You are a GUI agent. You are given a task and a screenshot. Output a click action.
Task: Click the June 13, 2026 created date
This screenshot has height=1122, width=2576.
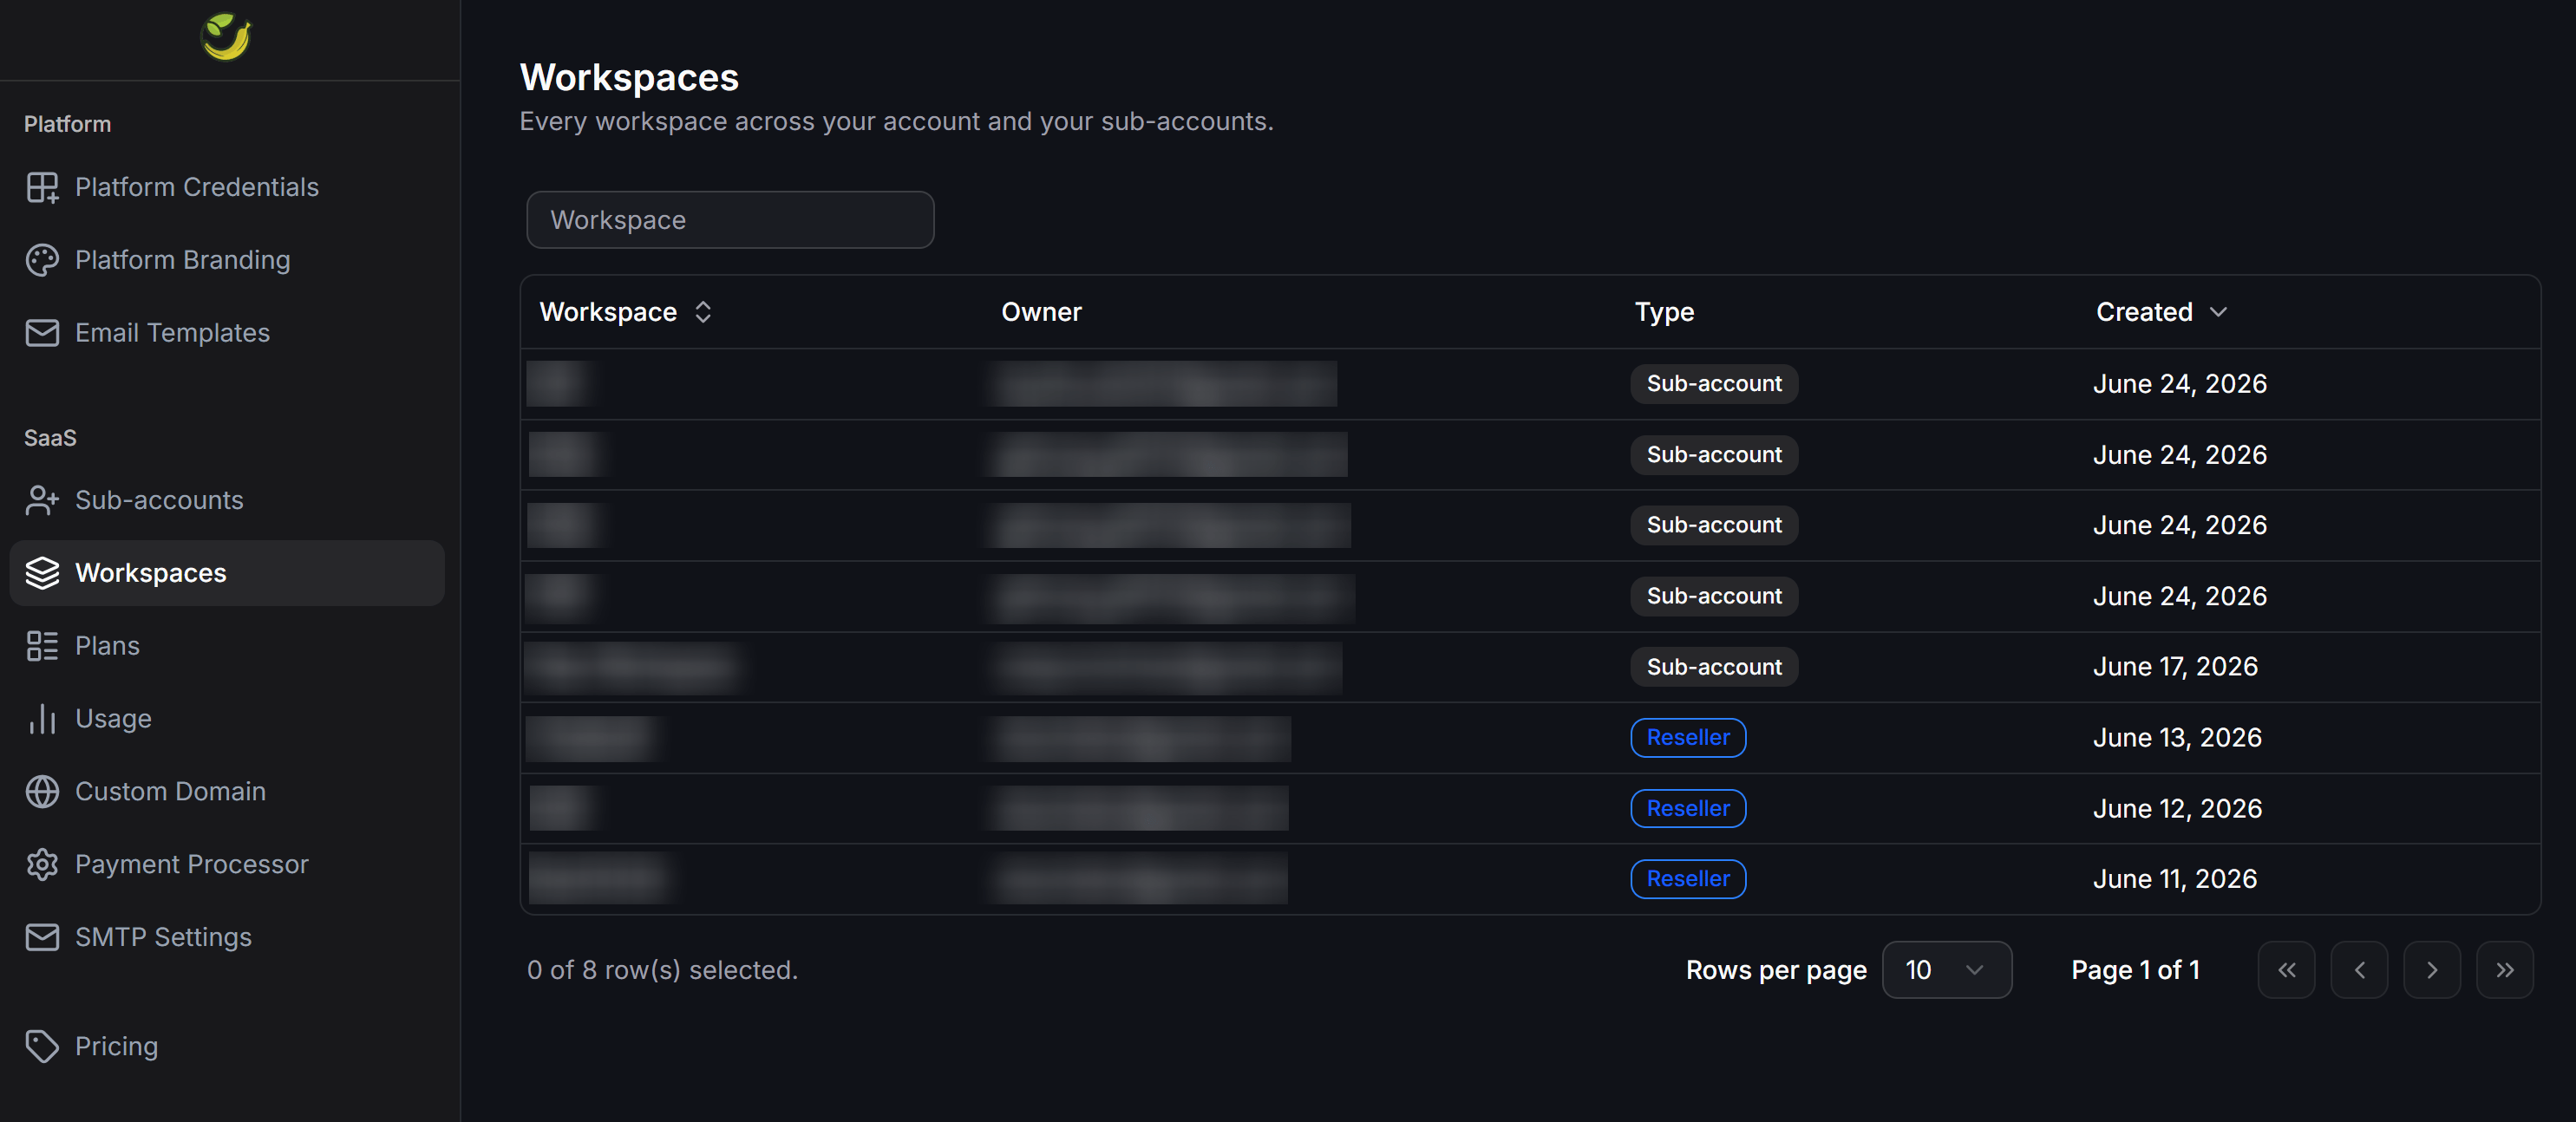pos(2177,738)
